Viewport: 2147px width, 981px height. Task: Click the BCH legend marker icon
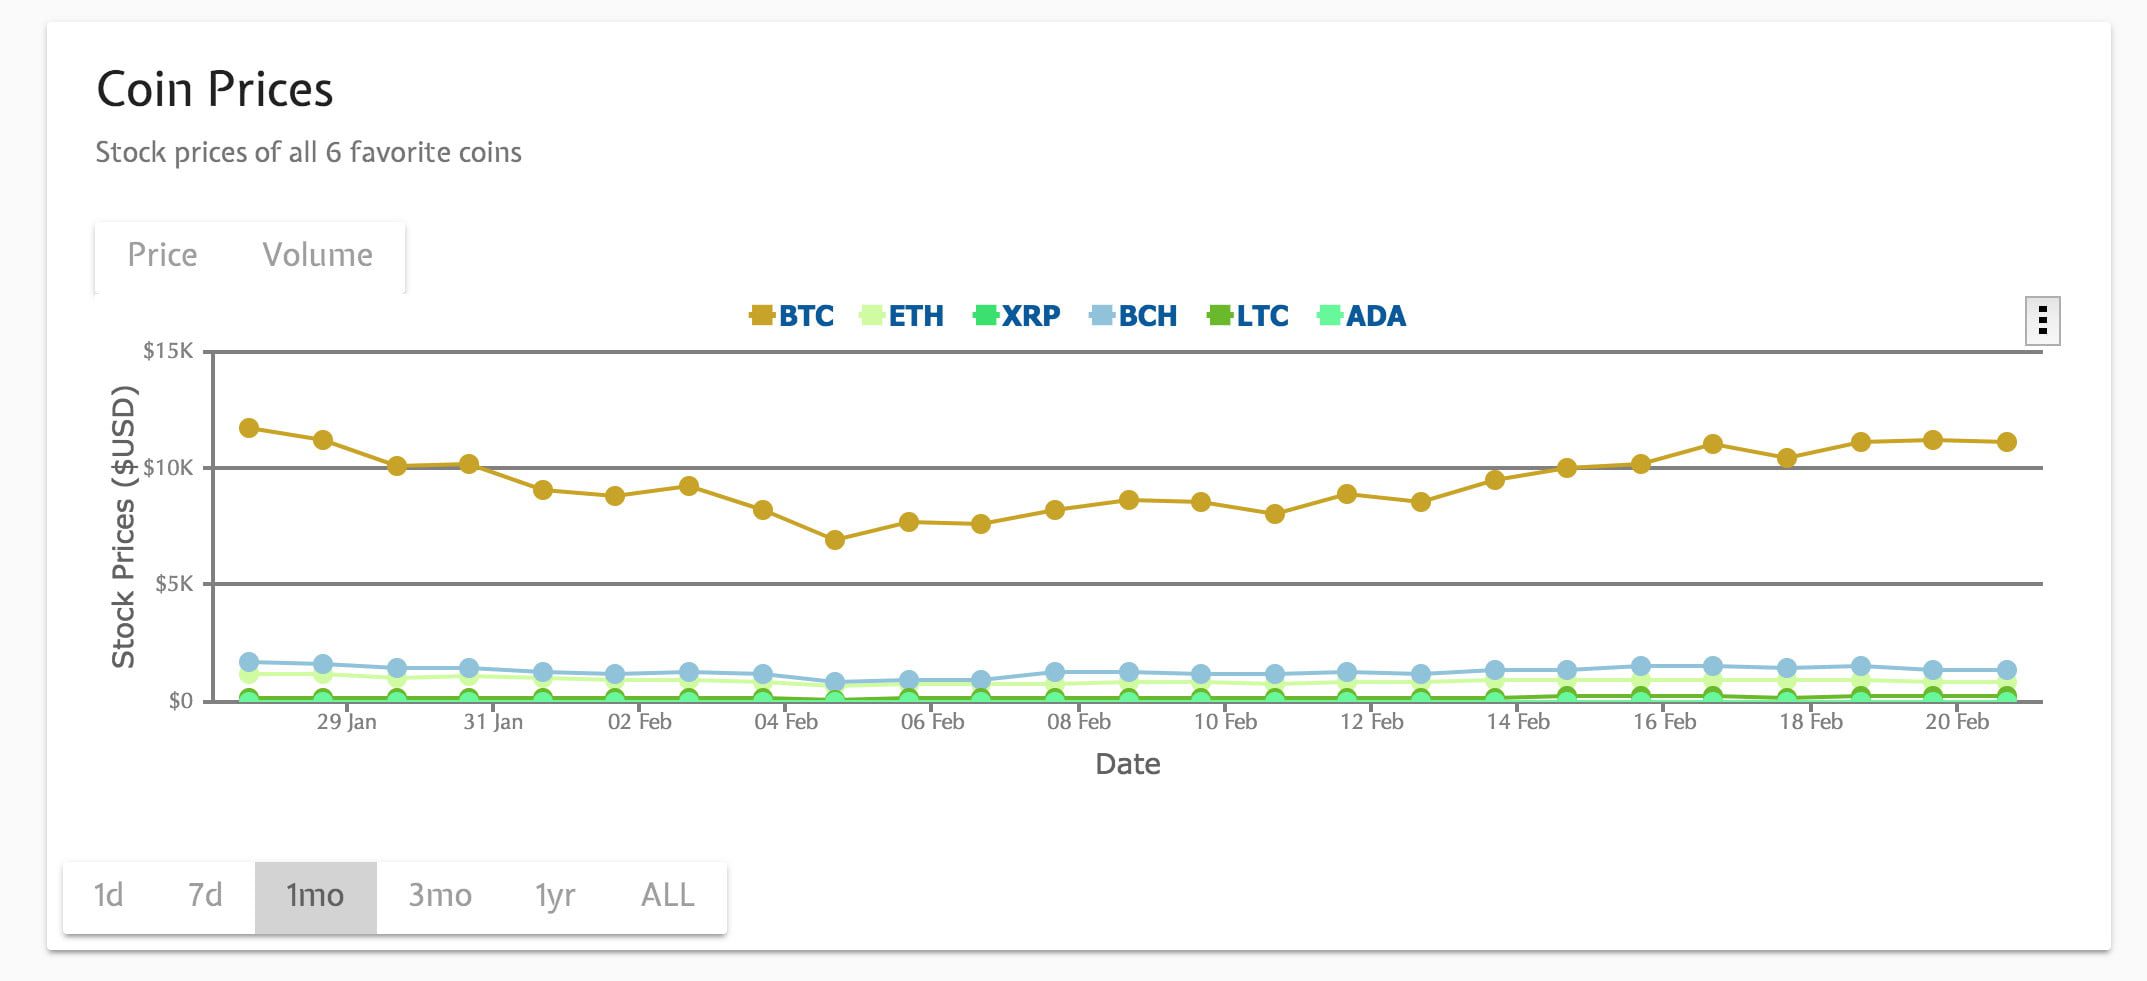click(x=1101, y=316)
